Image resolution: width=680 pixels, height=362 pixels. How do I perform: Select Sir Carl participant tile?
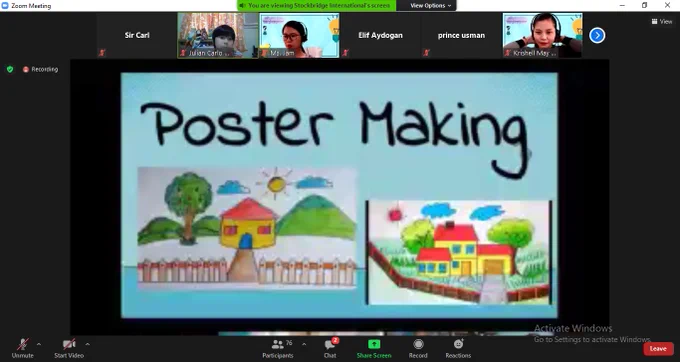[x=137, y=35]
